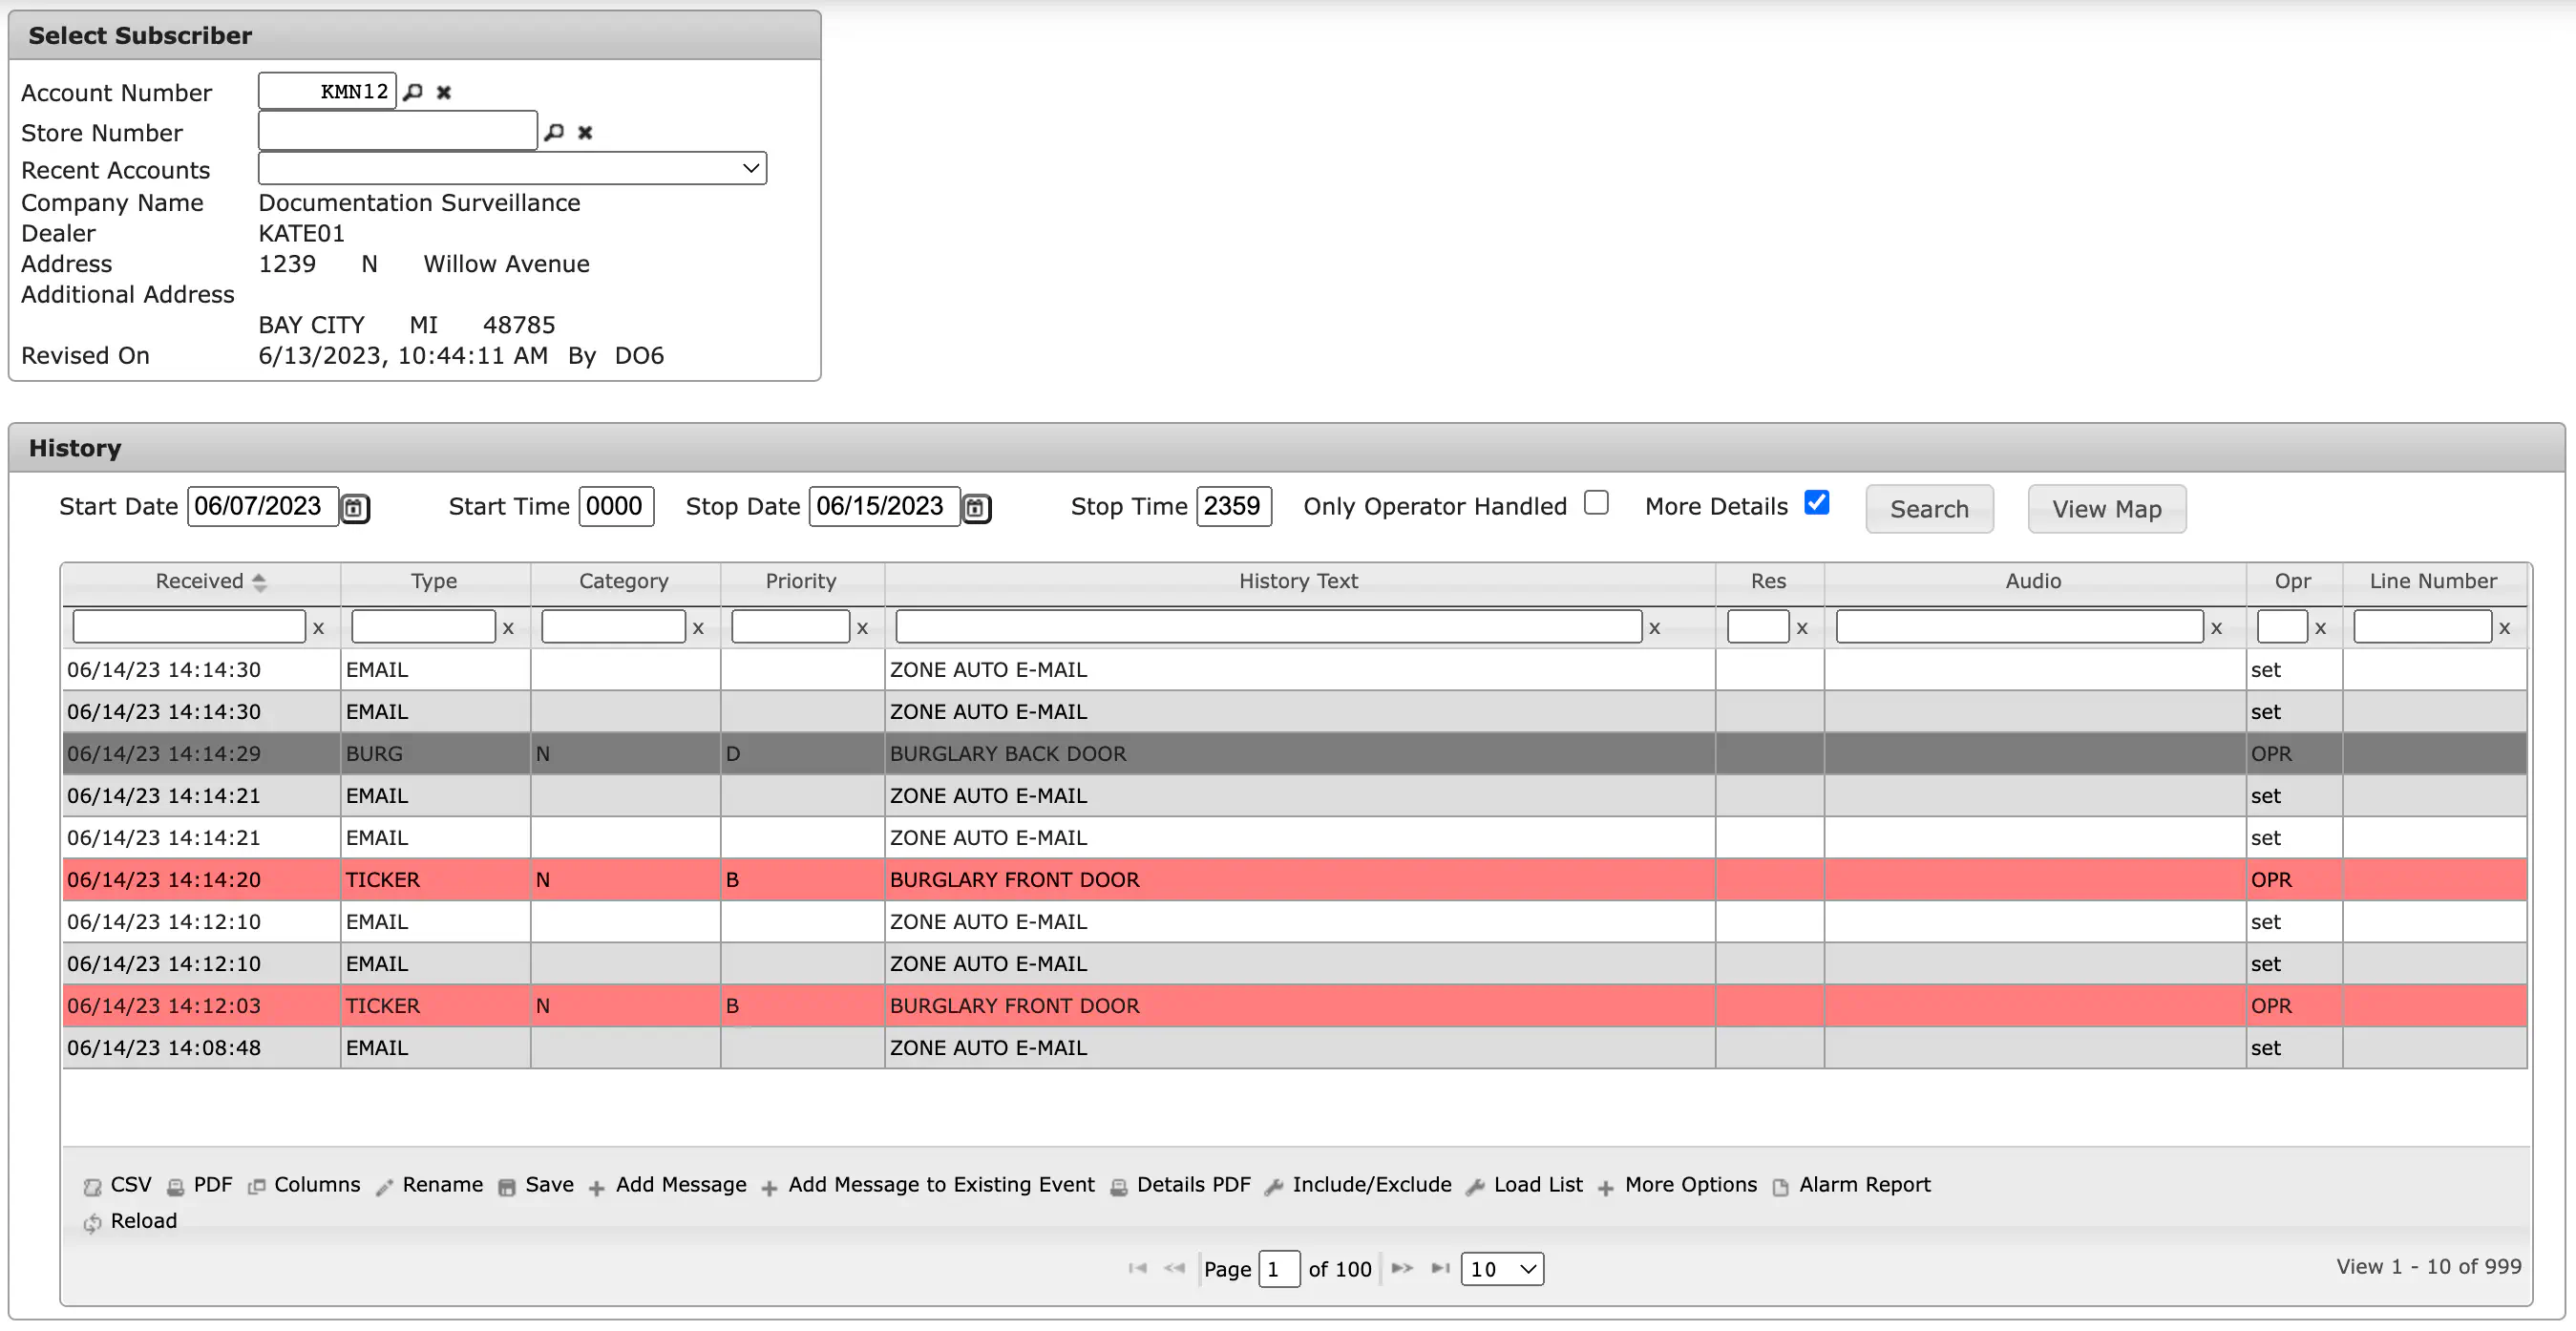This screenshot has width=2576, height=1331.
Task: Click the Store Number input field
Action: tap(398, 131)
